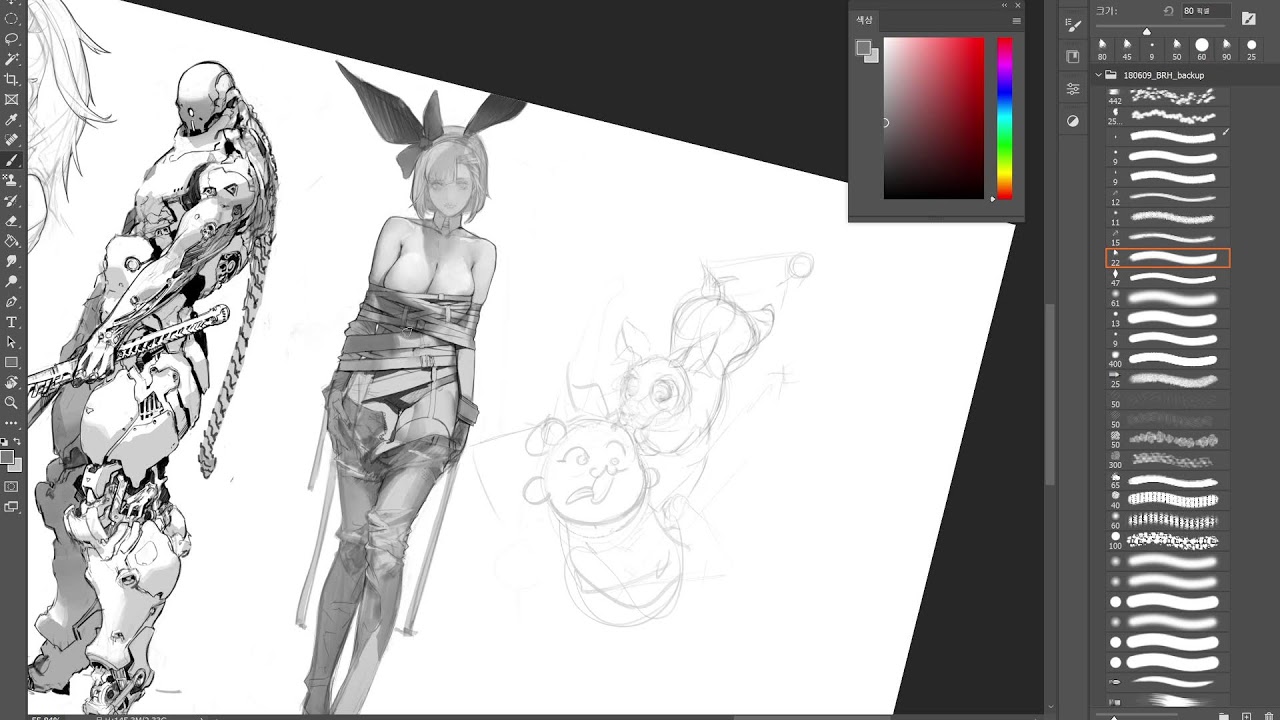Select the Lasso tool
The image size is (1280, 720).
coord(12,39)
